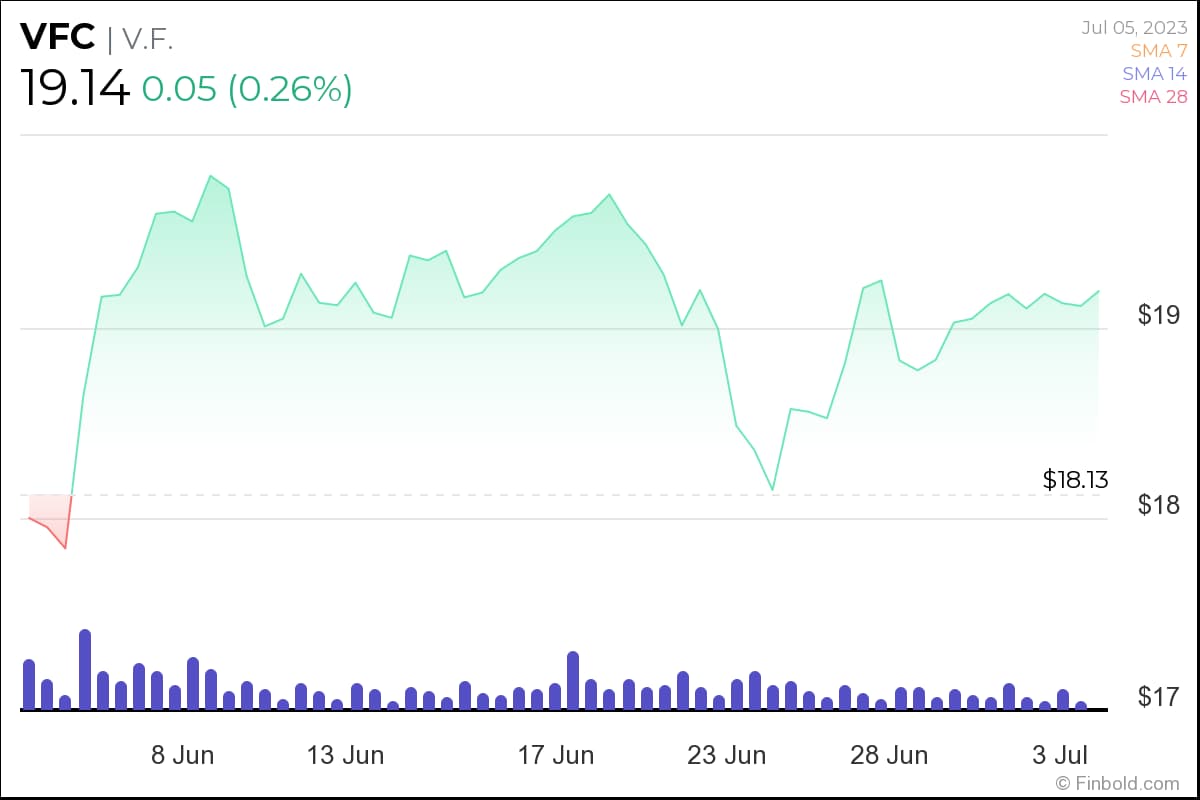Screen dimensions: 1200x800
Task: Click the SMA 28 legend label
Action: [1154, 97]
